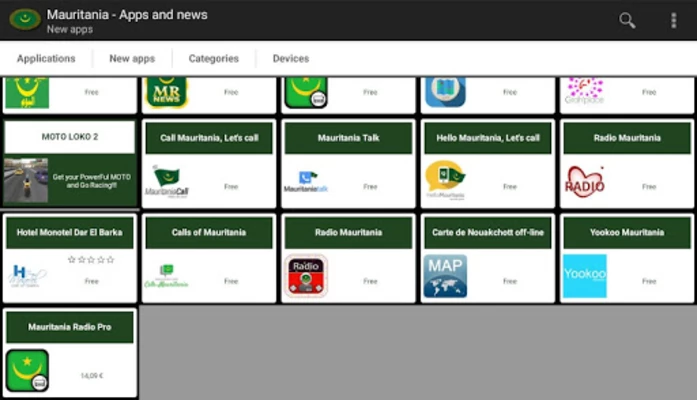The width and height of the screenshot is (697, 400).
Task: Select the Mauritania Radio Pro flag icon
Action: pyautogui.click(x=27, y=370)
